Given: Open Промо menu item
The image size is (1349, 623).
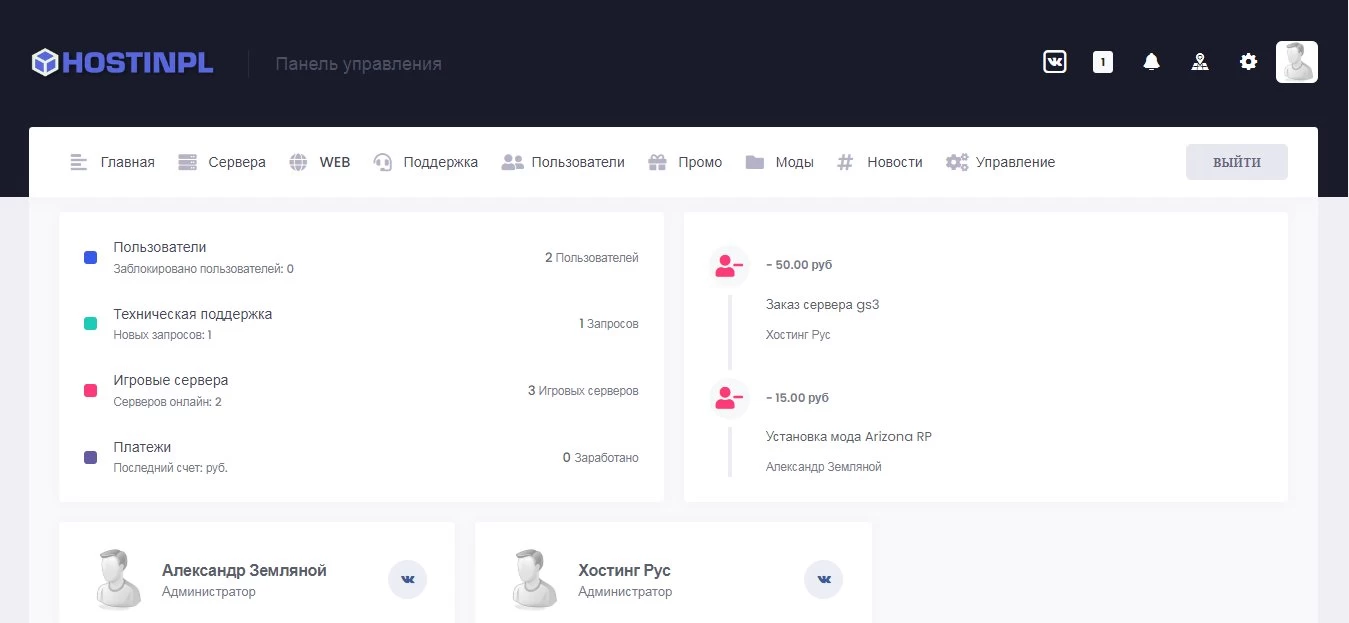Looking at the screenshot, I should click(x=700, y=162).
